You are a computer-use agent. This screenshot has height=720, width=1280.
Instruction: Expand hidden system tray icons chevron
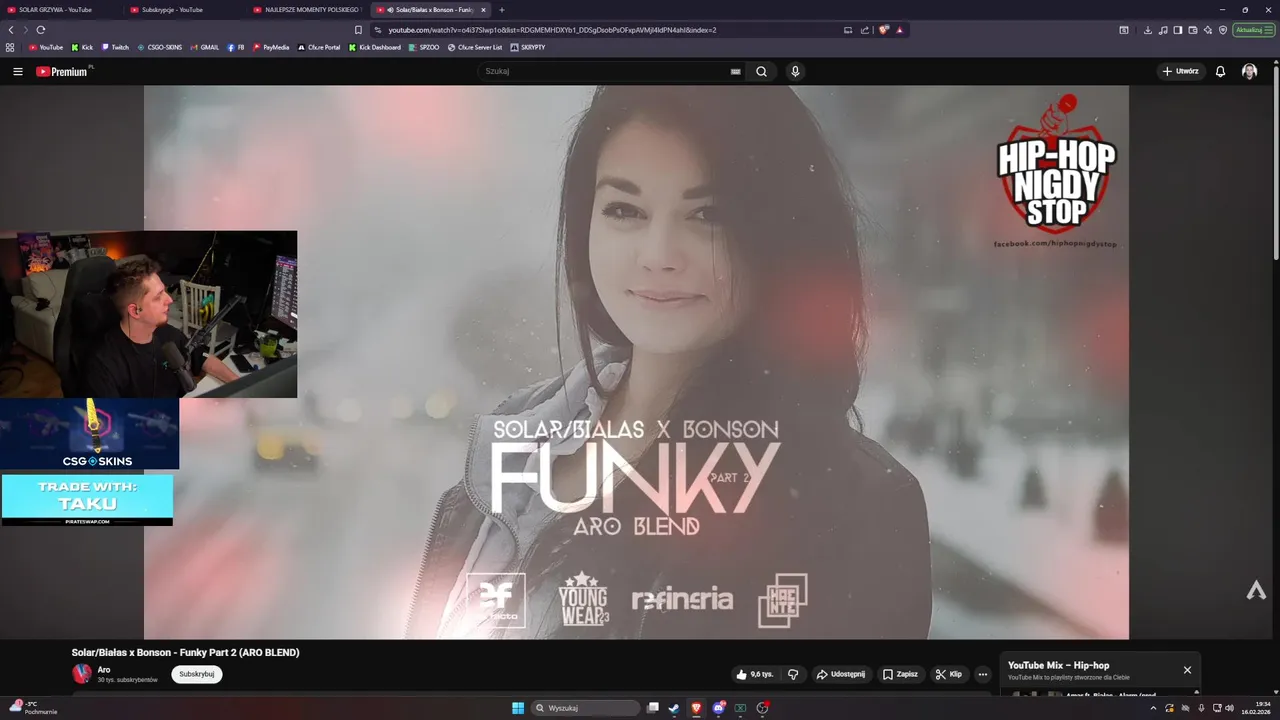1153,708
